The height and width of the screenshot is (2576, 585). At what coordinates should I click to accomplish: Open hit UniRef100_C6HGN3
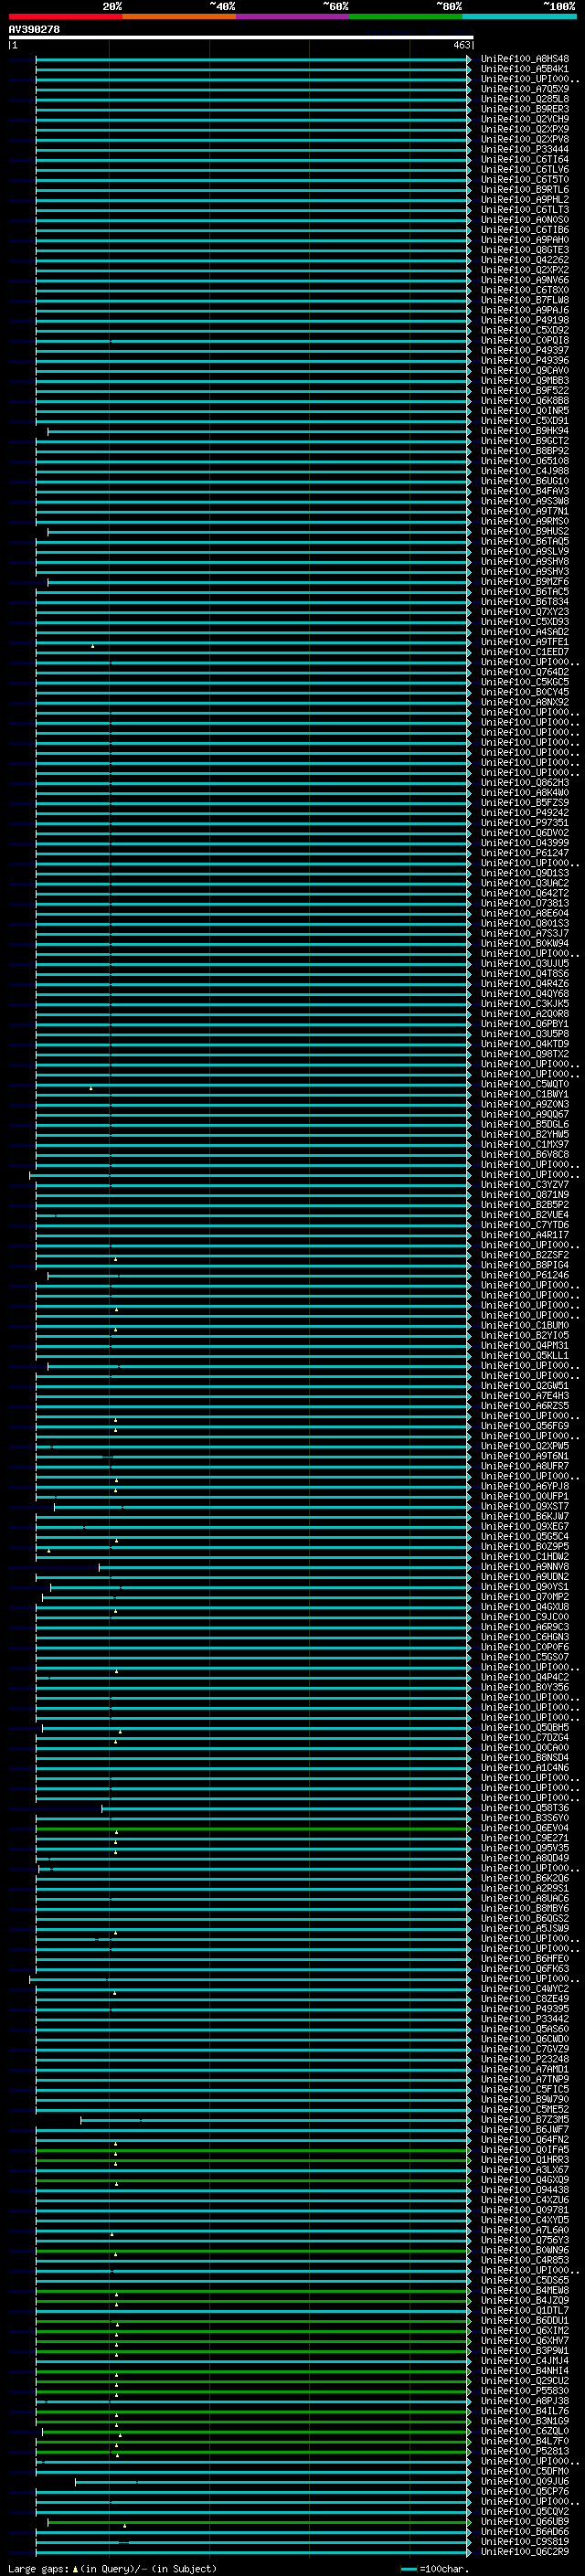click(525, 1637)
